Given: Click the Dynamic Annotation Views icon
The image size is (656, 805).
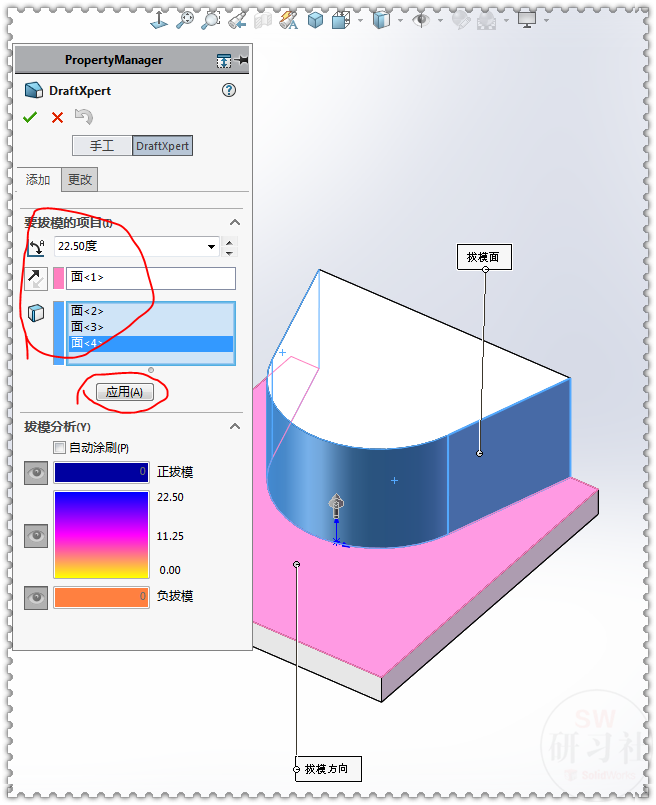Looking at the screenshot, I should (288, 20).
